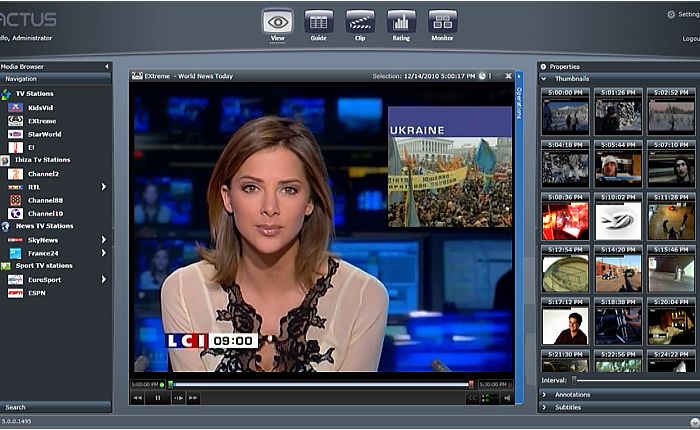The height and width of the screenshot is (430, 700).
Task: Open the 5:05:44 PM thumbnail
Action: pos(618,164)
